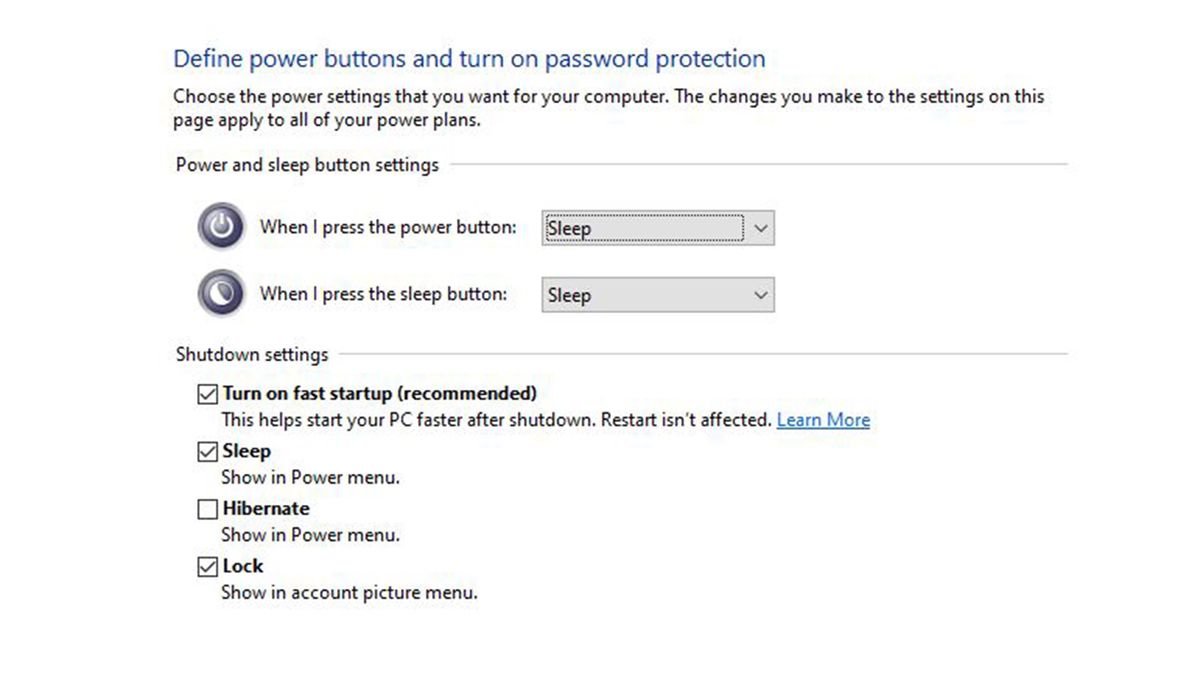Click the Power and sleep button settings label
The image size is (1200, 675).
point(306,164)
